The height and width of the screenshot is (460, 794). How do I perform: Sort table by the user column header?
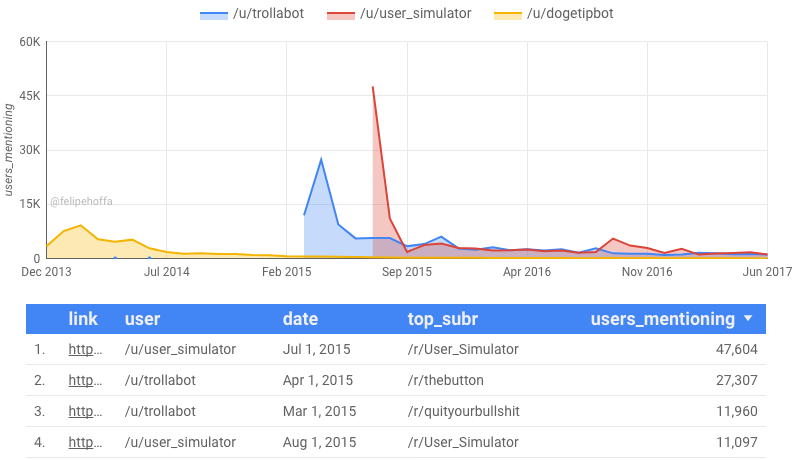142,319
